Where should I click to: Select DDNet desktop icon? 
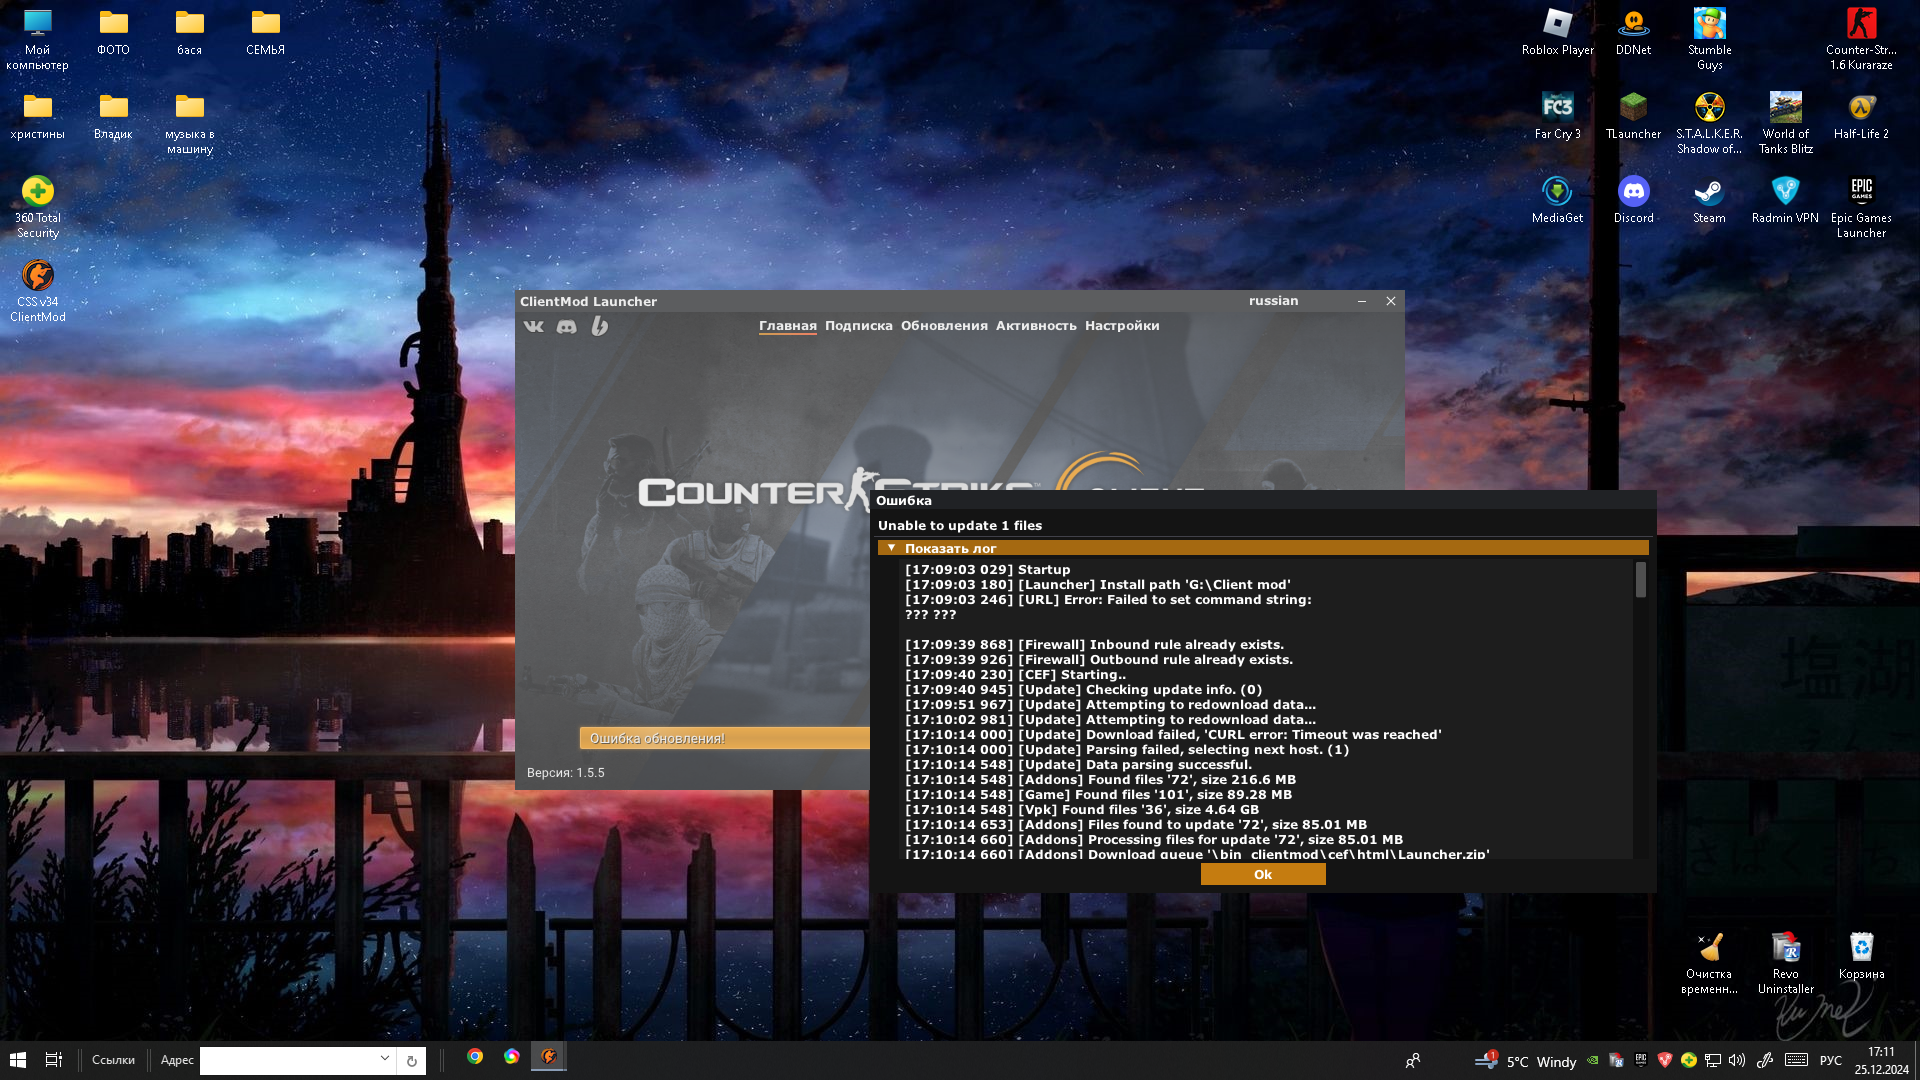point(1634,32)
